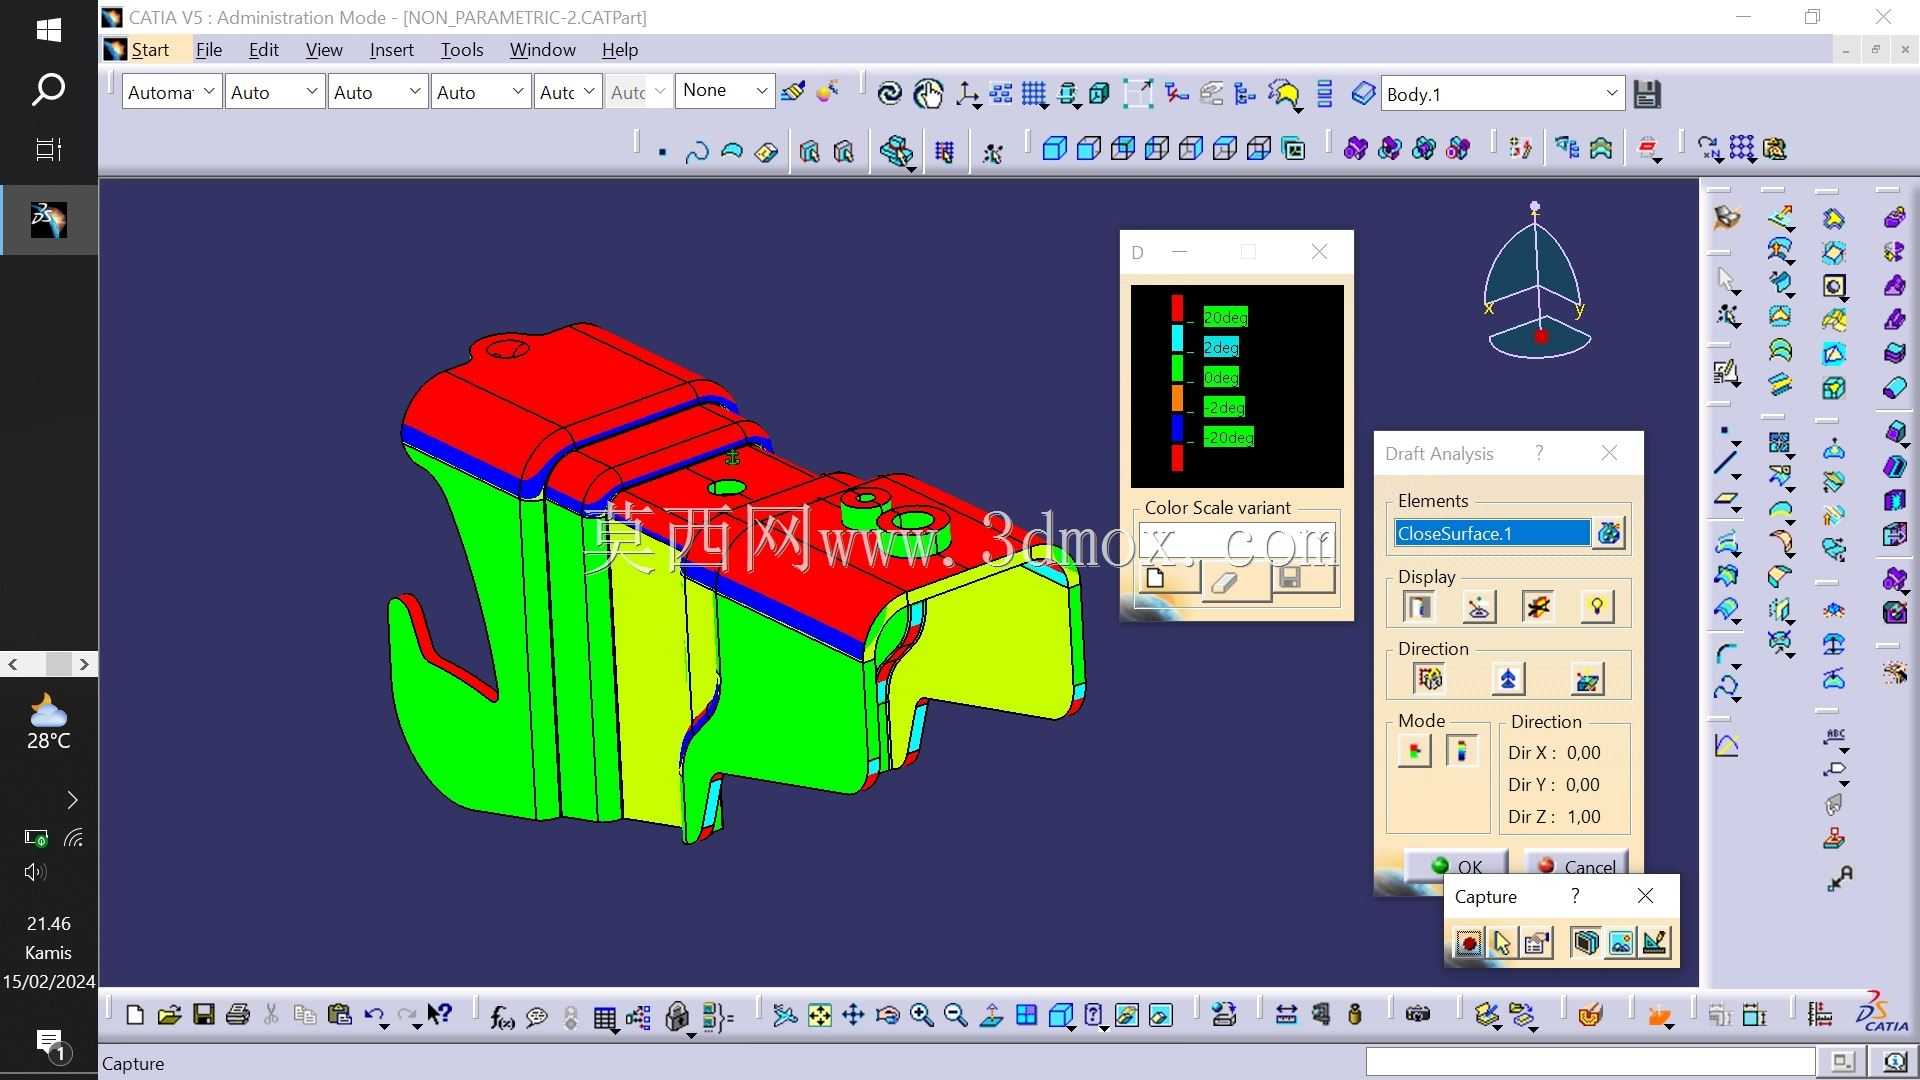Open Windows search from the taskbar
The image size is (1920, 1080).
[x=48, y=90]
